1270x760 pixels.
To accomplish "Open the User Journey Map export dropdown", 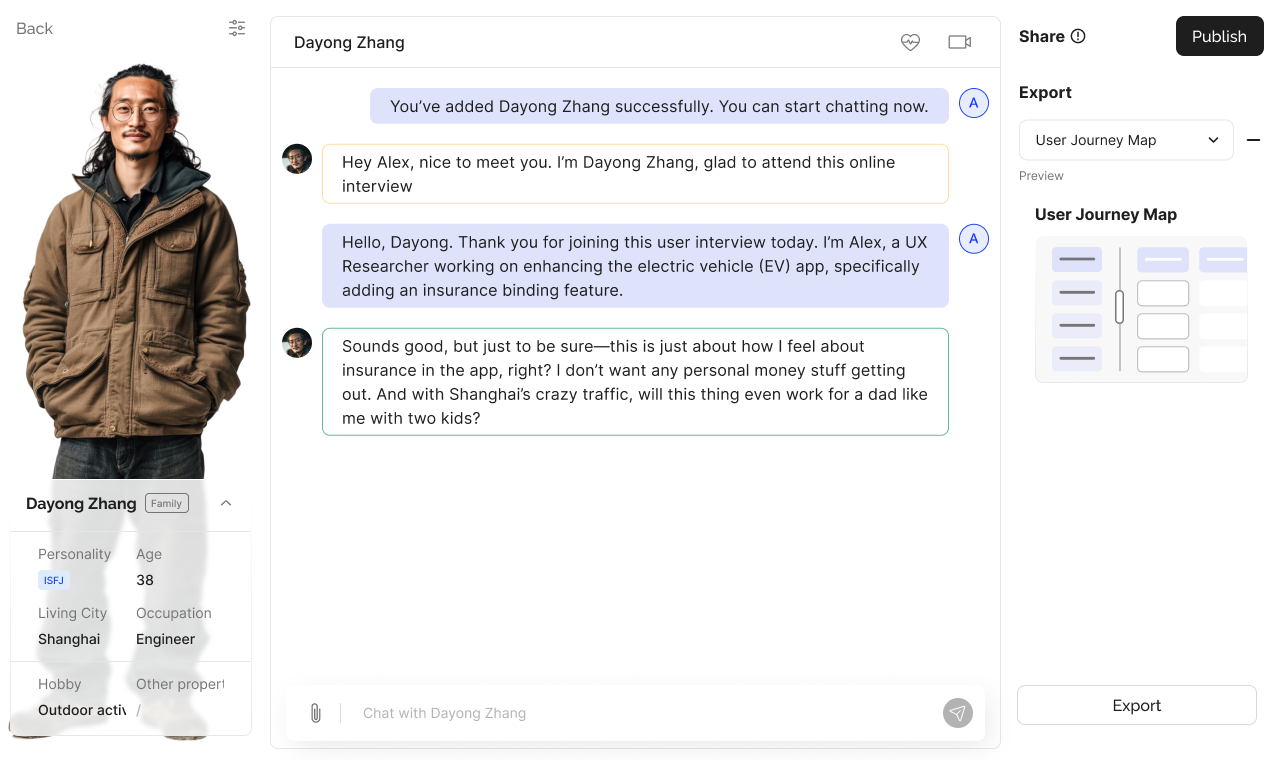I will 1126,140.
